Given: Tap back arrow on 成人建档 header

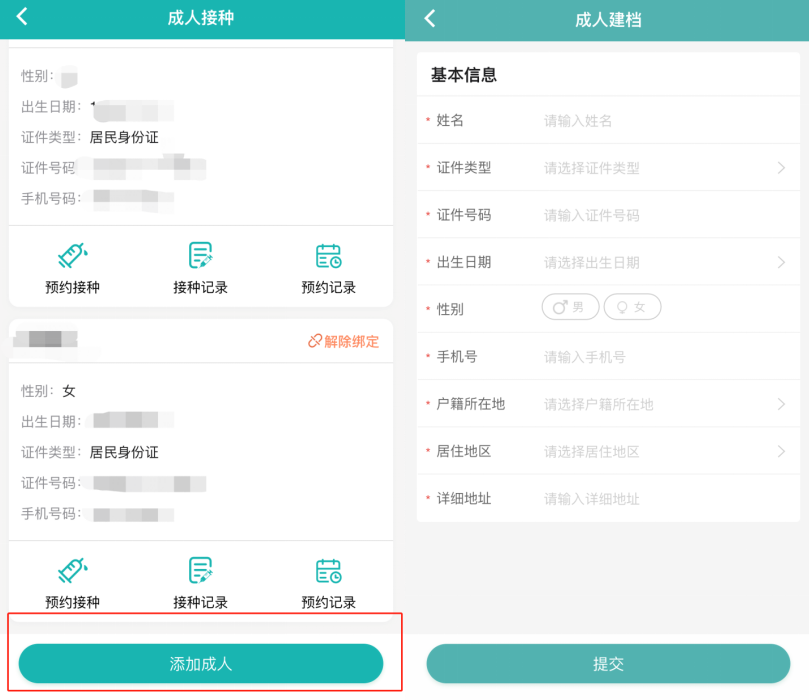Looking at the screenshot, I should [430, 18].
